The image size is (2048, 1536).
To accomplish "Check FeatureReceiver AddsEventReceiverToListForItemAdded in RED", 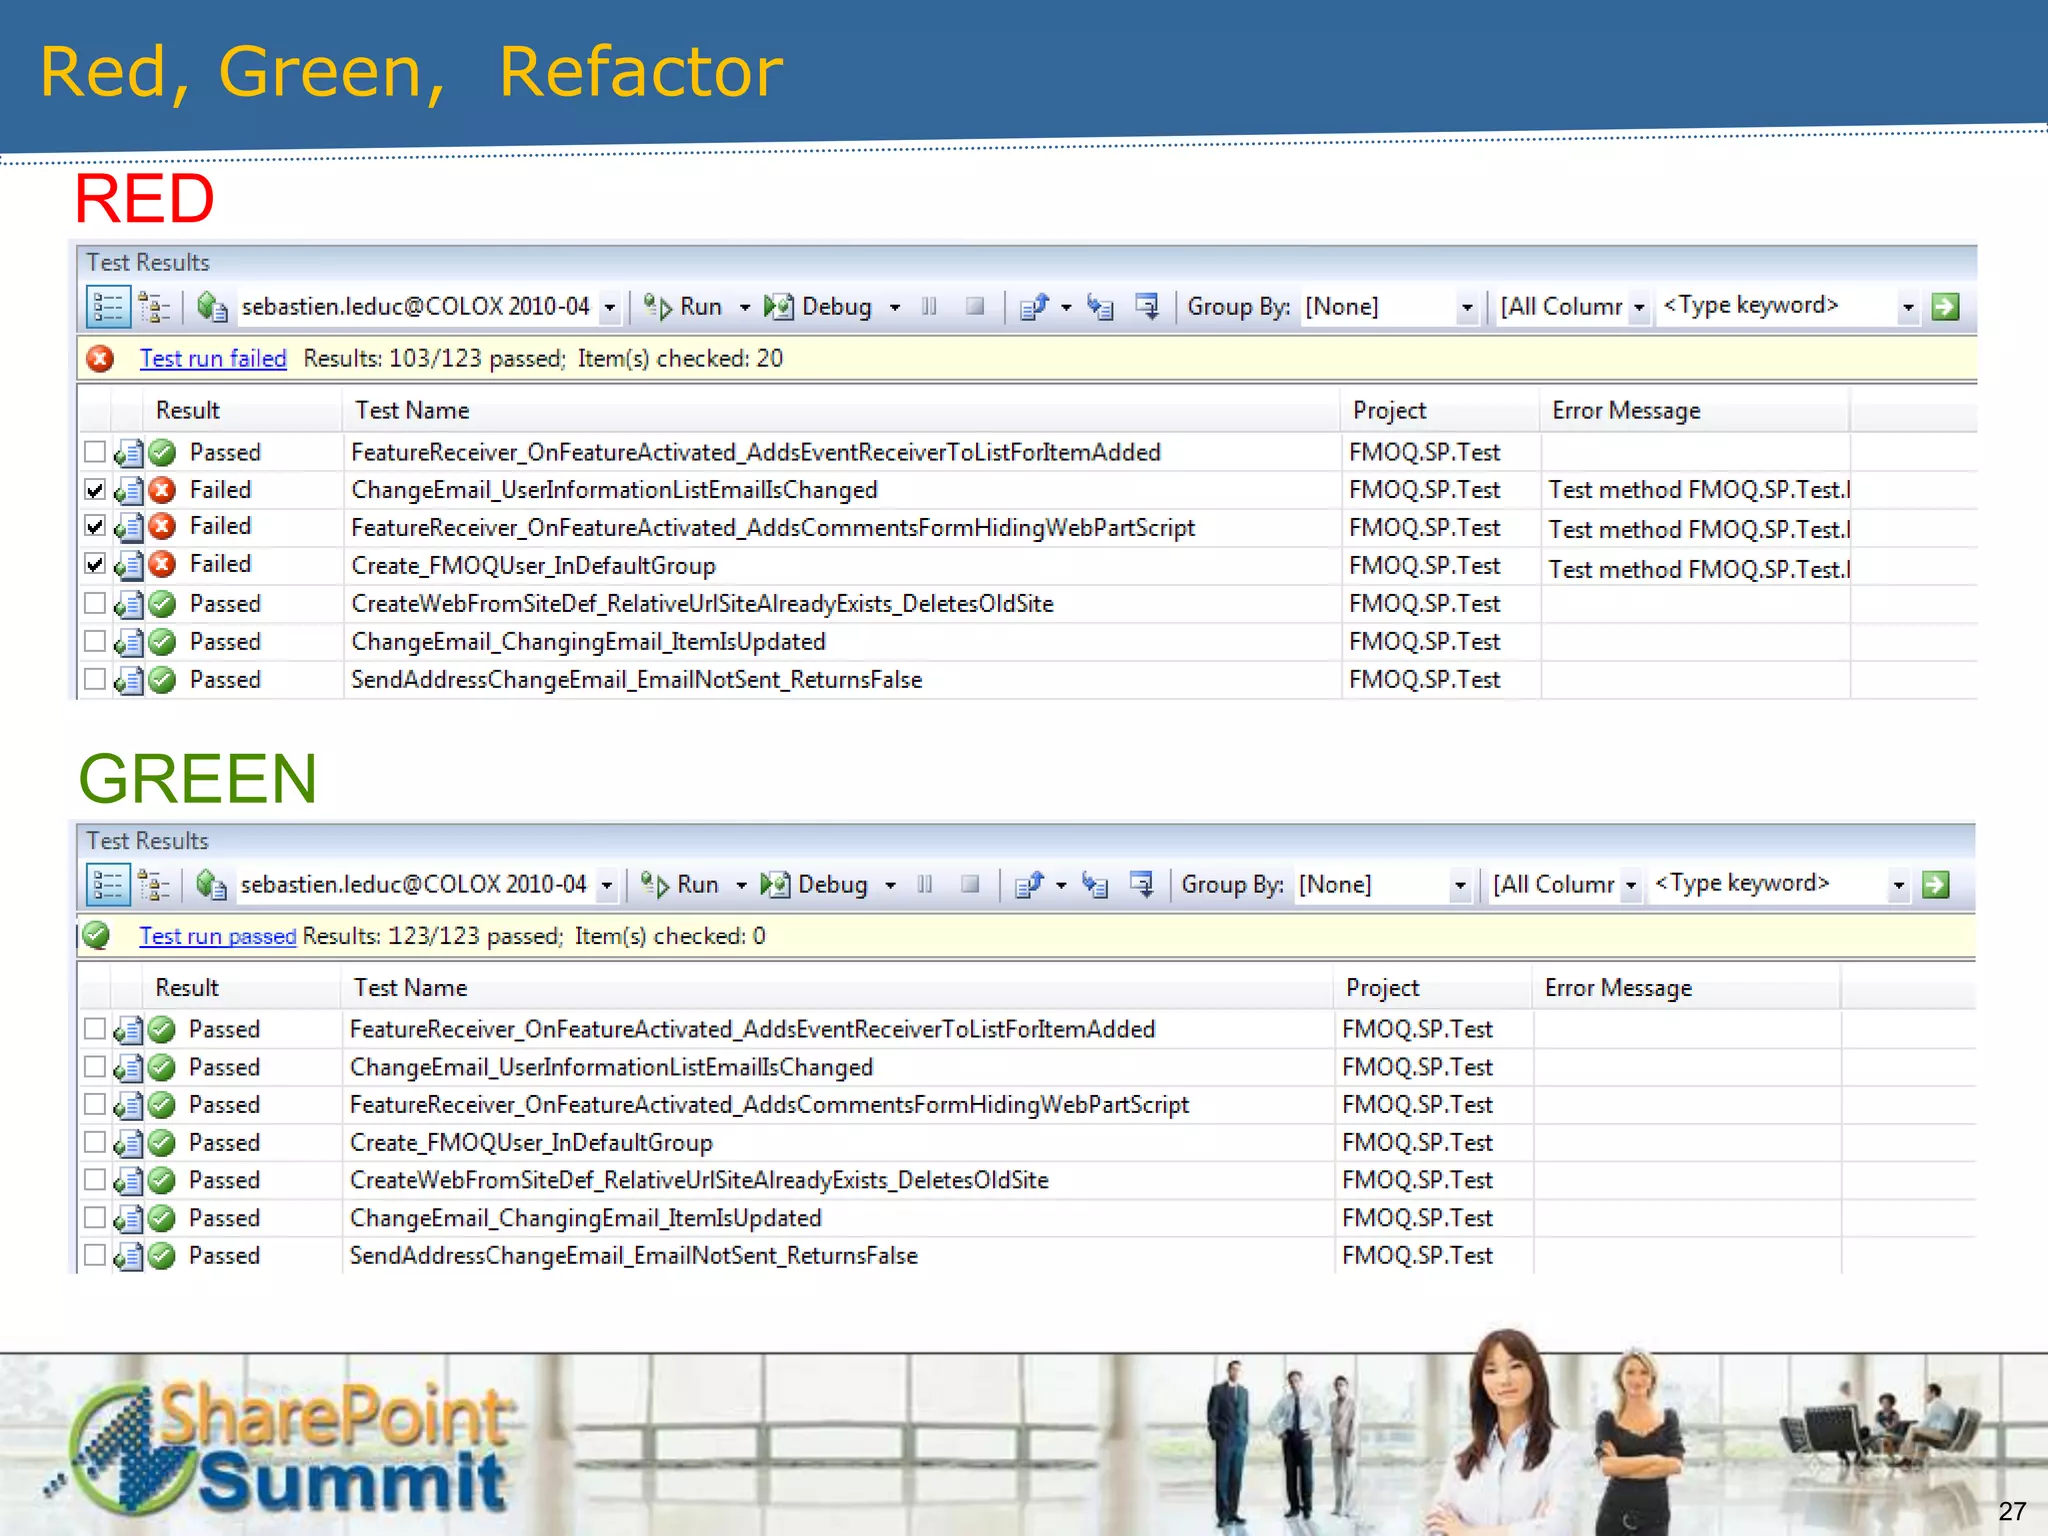I will [95, 452].
